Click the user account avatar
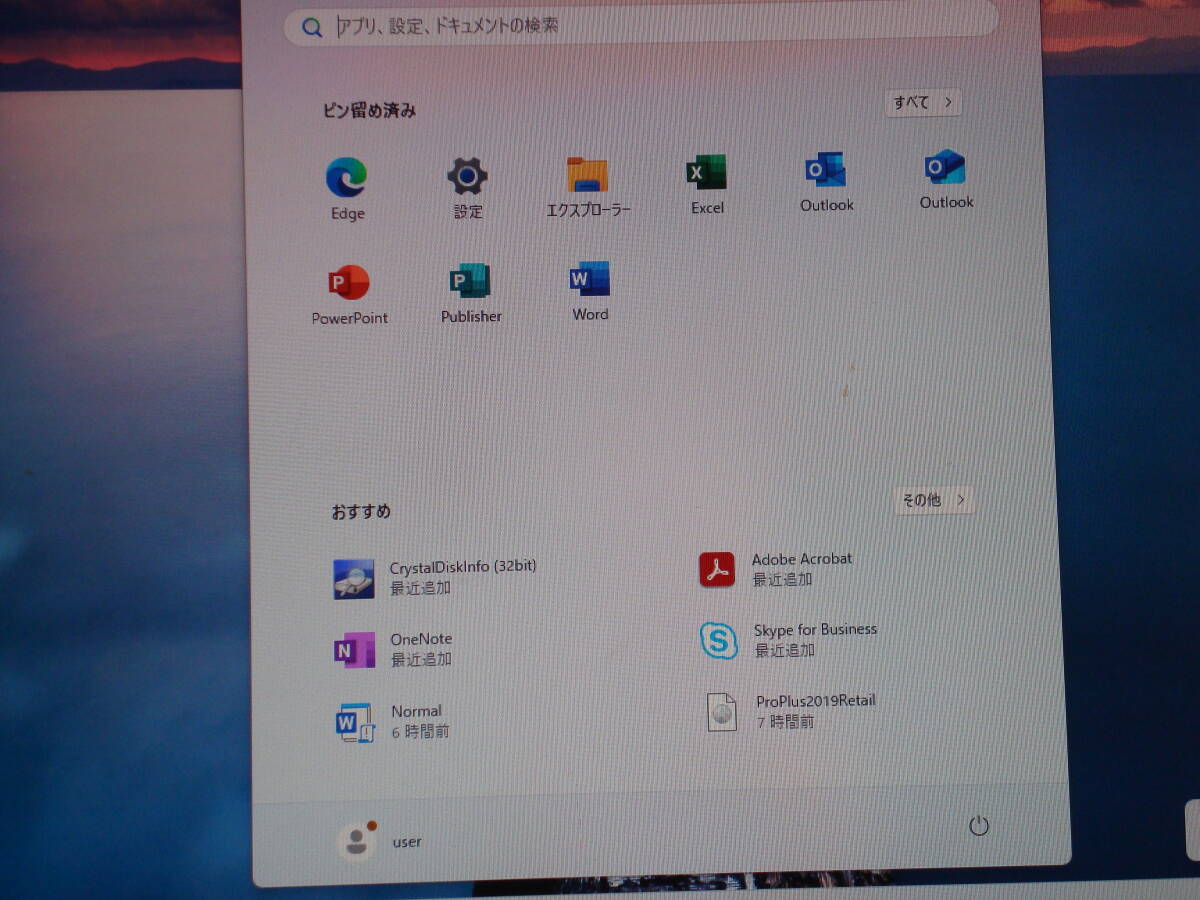This screenshot has width=1200, height=900. coord(356,842)
